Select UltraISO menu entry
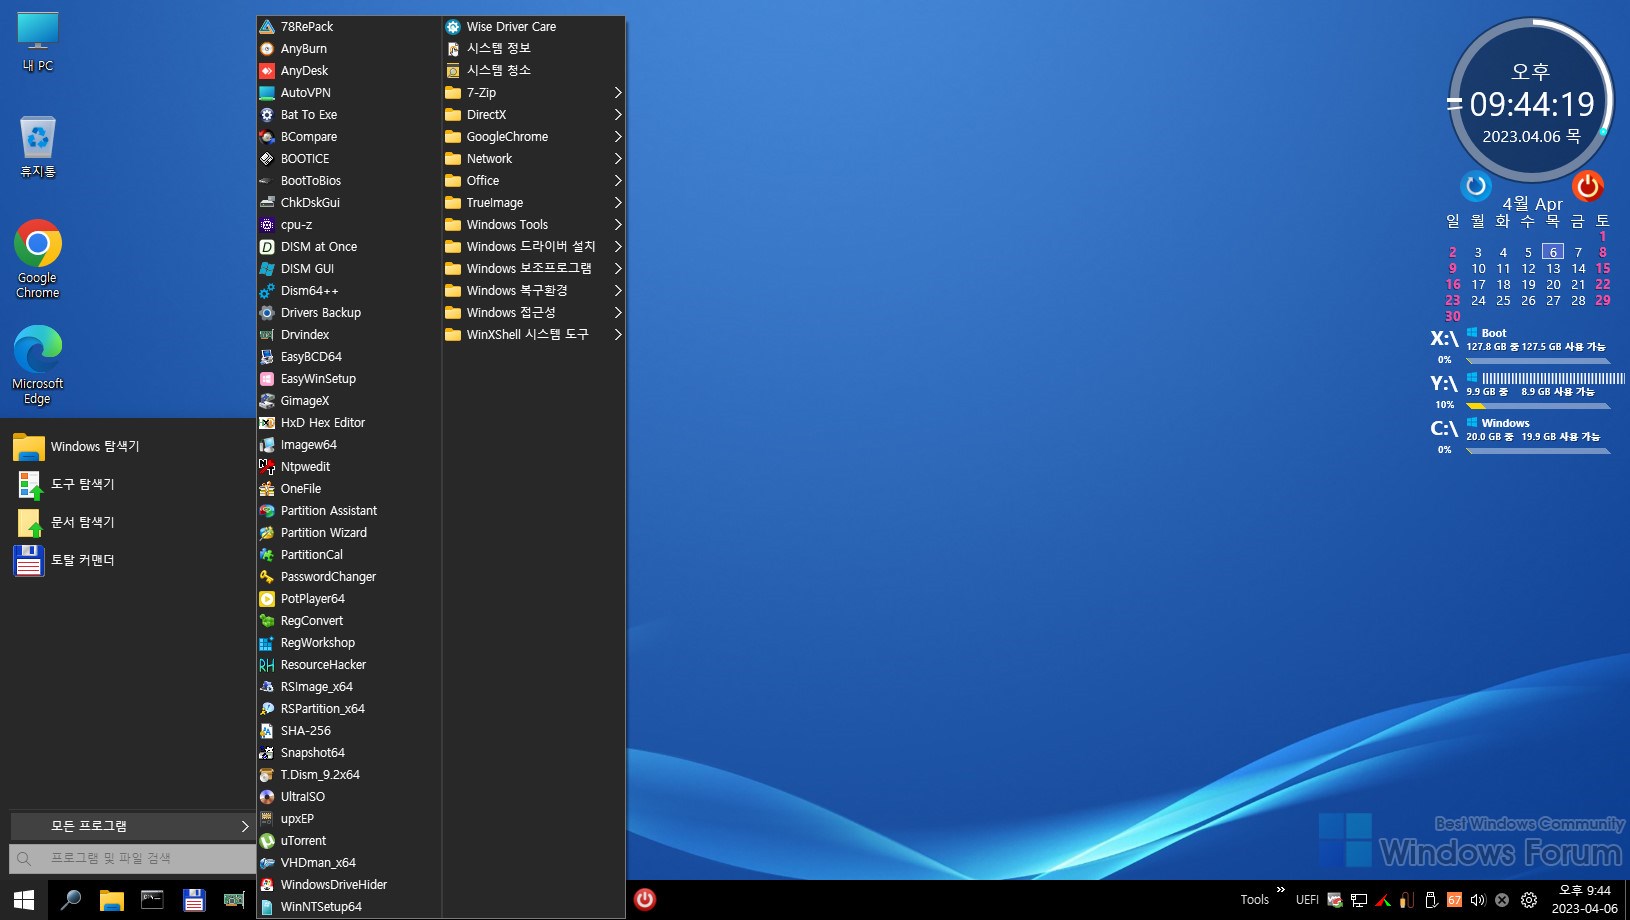Viewport: 1630px width, 920px height. 348,797
